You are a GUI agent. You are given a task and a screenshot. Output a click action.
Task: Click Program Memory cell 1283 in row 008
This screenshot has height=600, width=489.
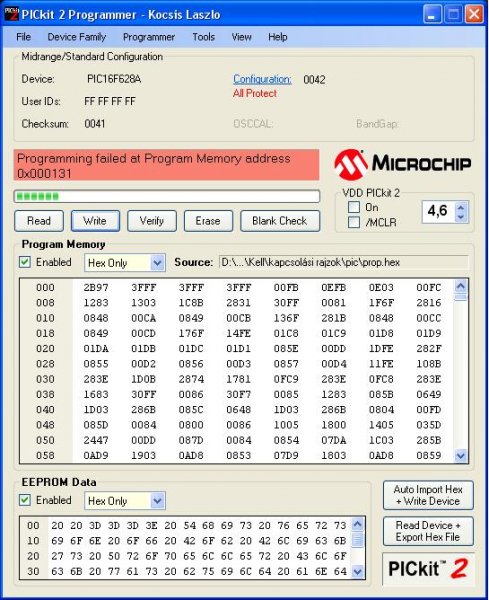click(x=96, y=303)
